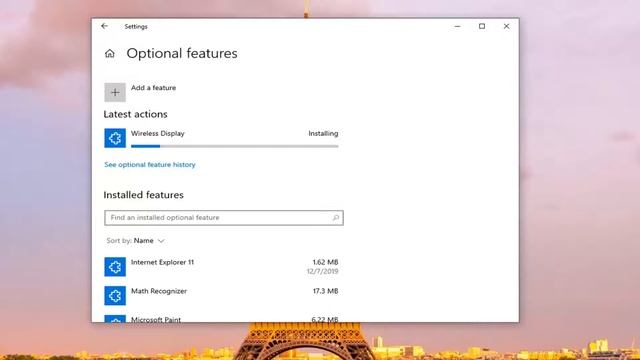The width and height of the screenshot is (640, 360).
Task: Click the Wireless Display feature icon
Action: tap(115, 138)
